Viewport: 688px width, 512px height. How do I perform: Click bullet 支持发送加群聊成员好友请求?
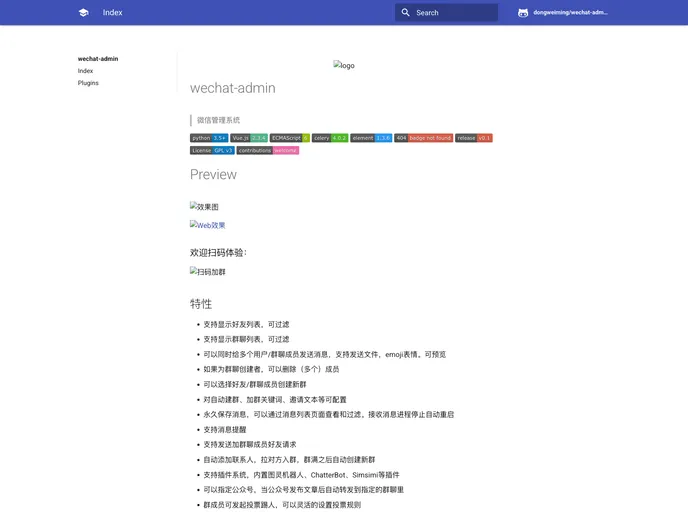coord(250,444)
